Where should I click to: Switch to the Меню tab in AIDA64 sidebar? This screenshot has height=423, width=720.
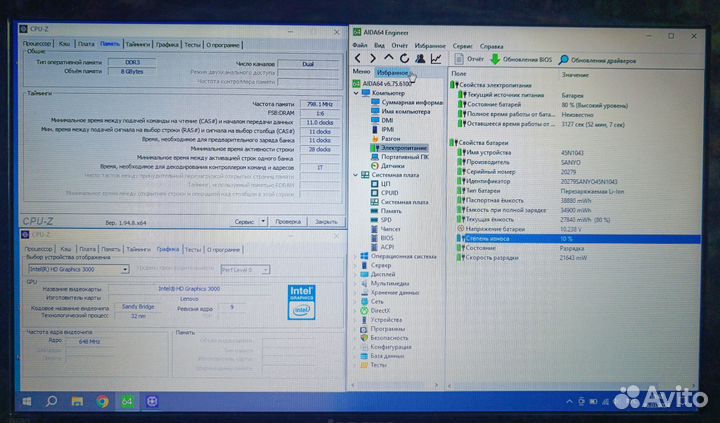point(361,71)
